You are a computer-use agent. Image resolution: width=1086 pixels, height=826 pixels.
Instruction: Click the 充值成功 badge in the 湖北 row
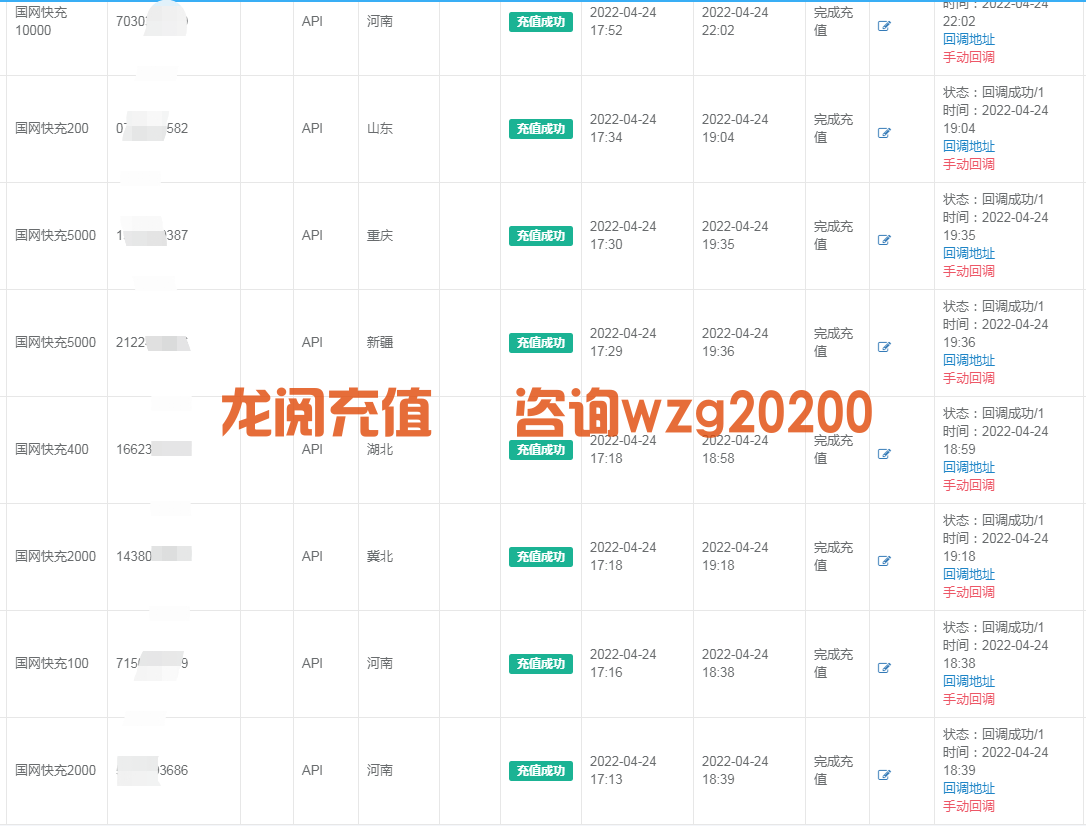tap(540, 450)
